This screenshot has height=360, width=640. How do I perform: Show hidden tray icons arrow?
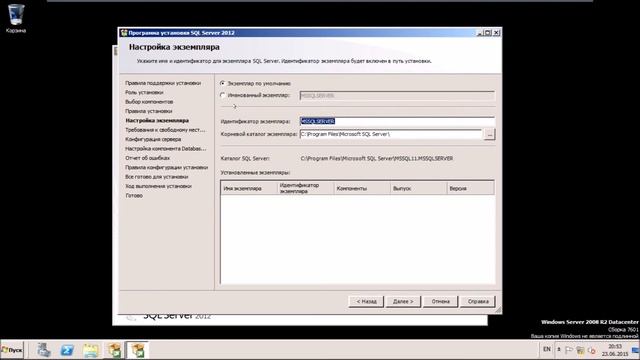click(559, 350)
